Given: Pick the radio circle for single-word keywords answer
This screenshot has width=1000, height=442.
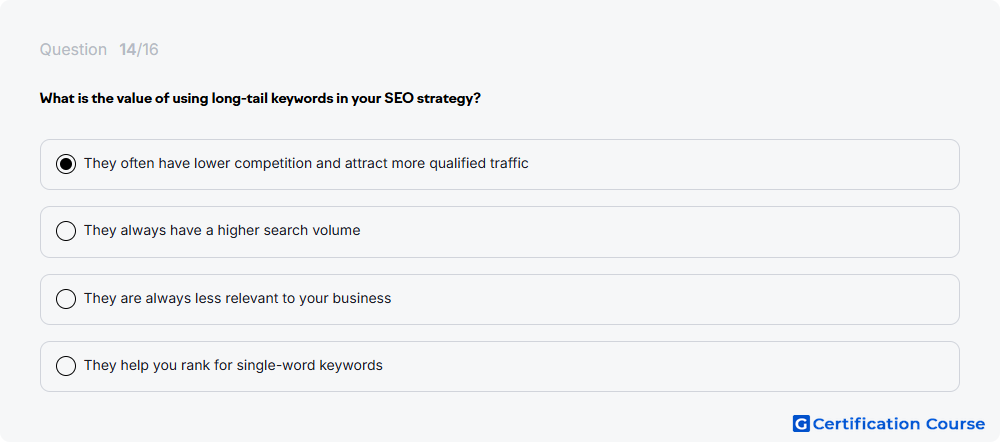Looking at the screenshot, I should (66, 366).
